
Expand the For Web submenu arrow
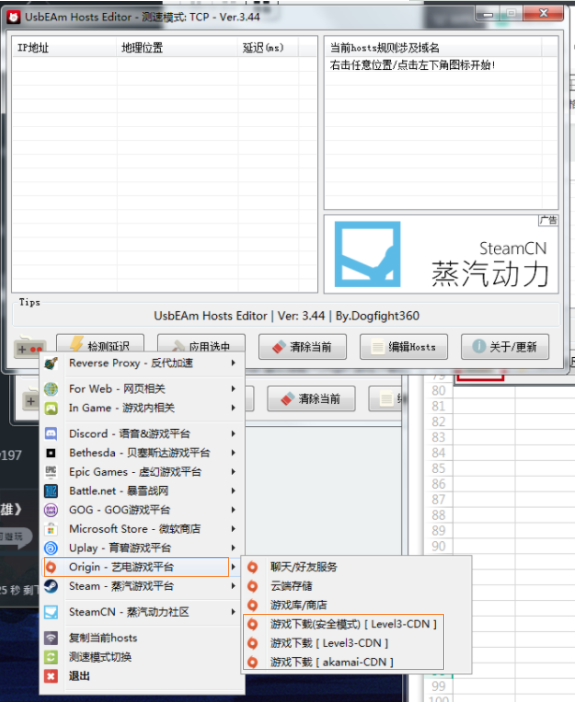coord(233,389)
